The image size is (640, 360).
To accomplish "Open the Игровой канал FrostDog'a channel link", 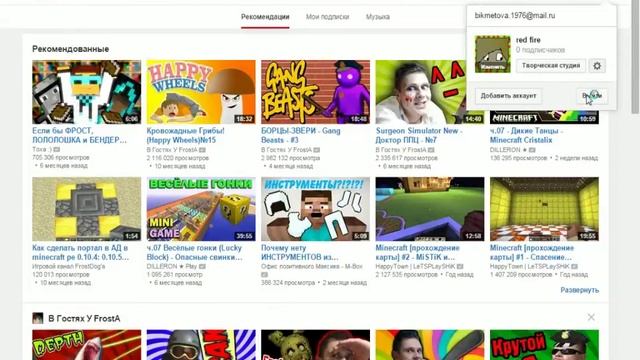I will pos(69,267).
